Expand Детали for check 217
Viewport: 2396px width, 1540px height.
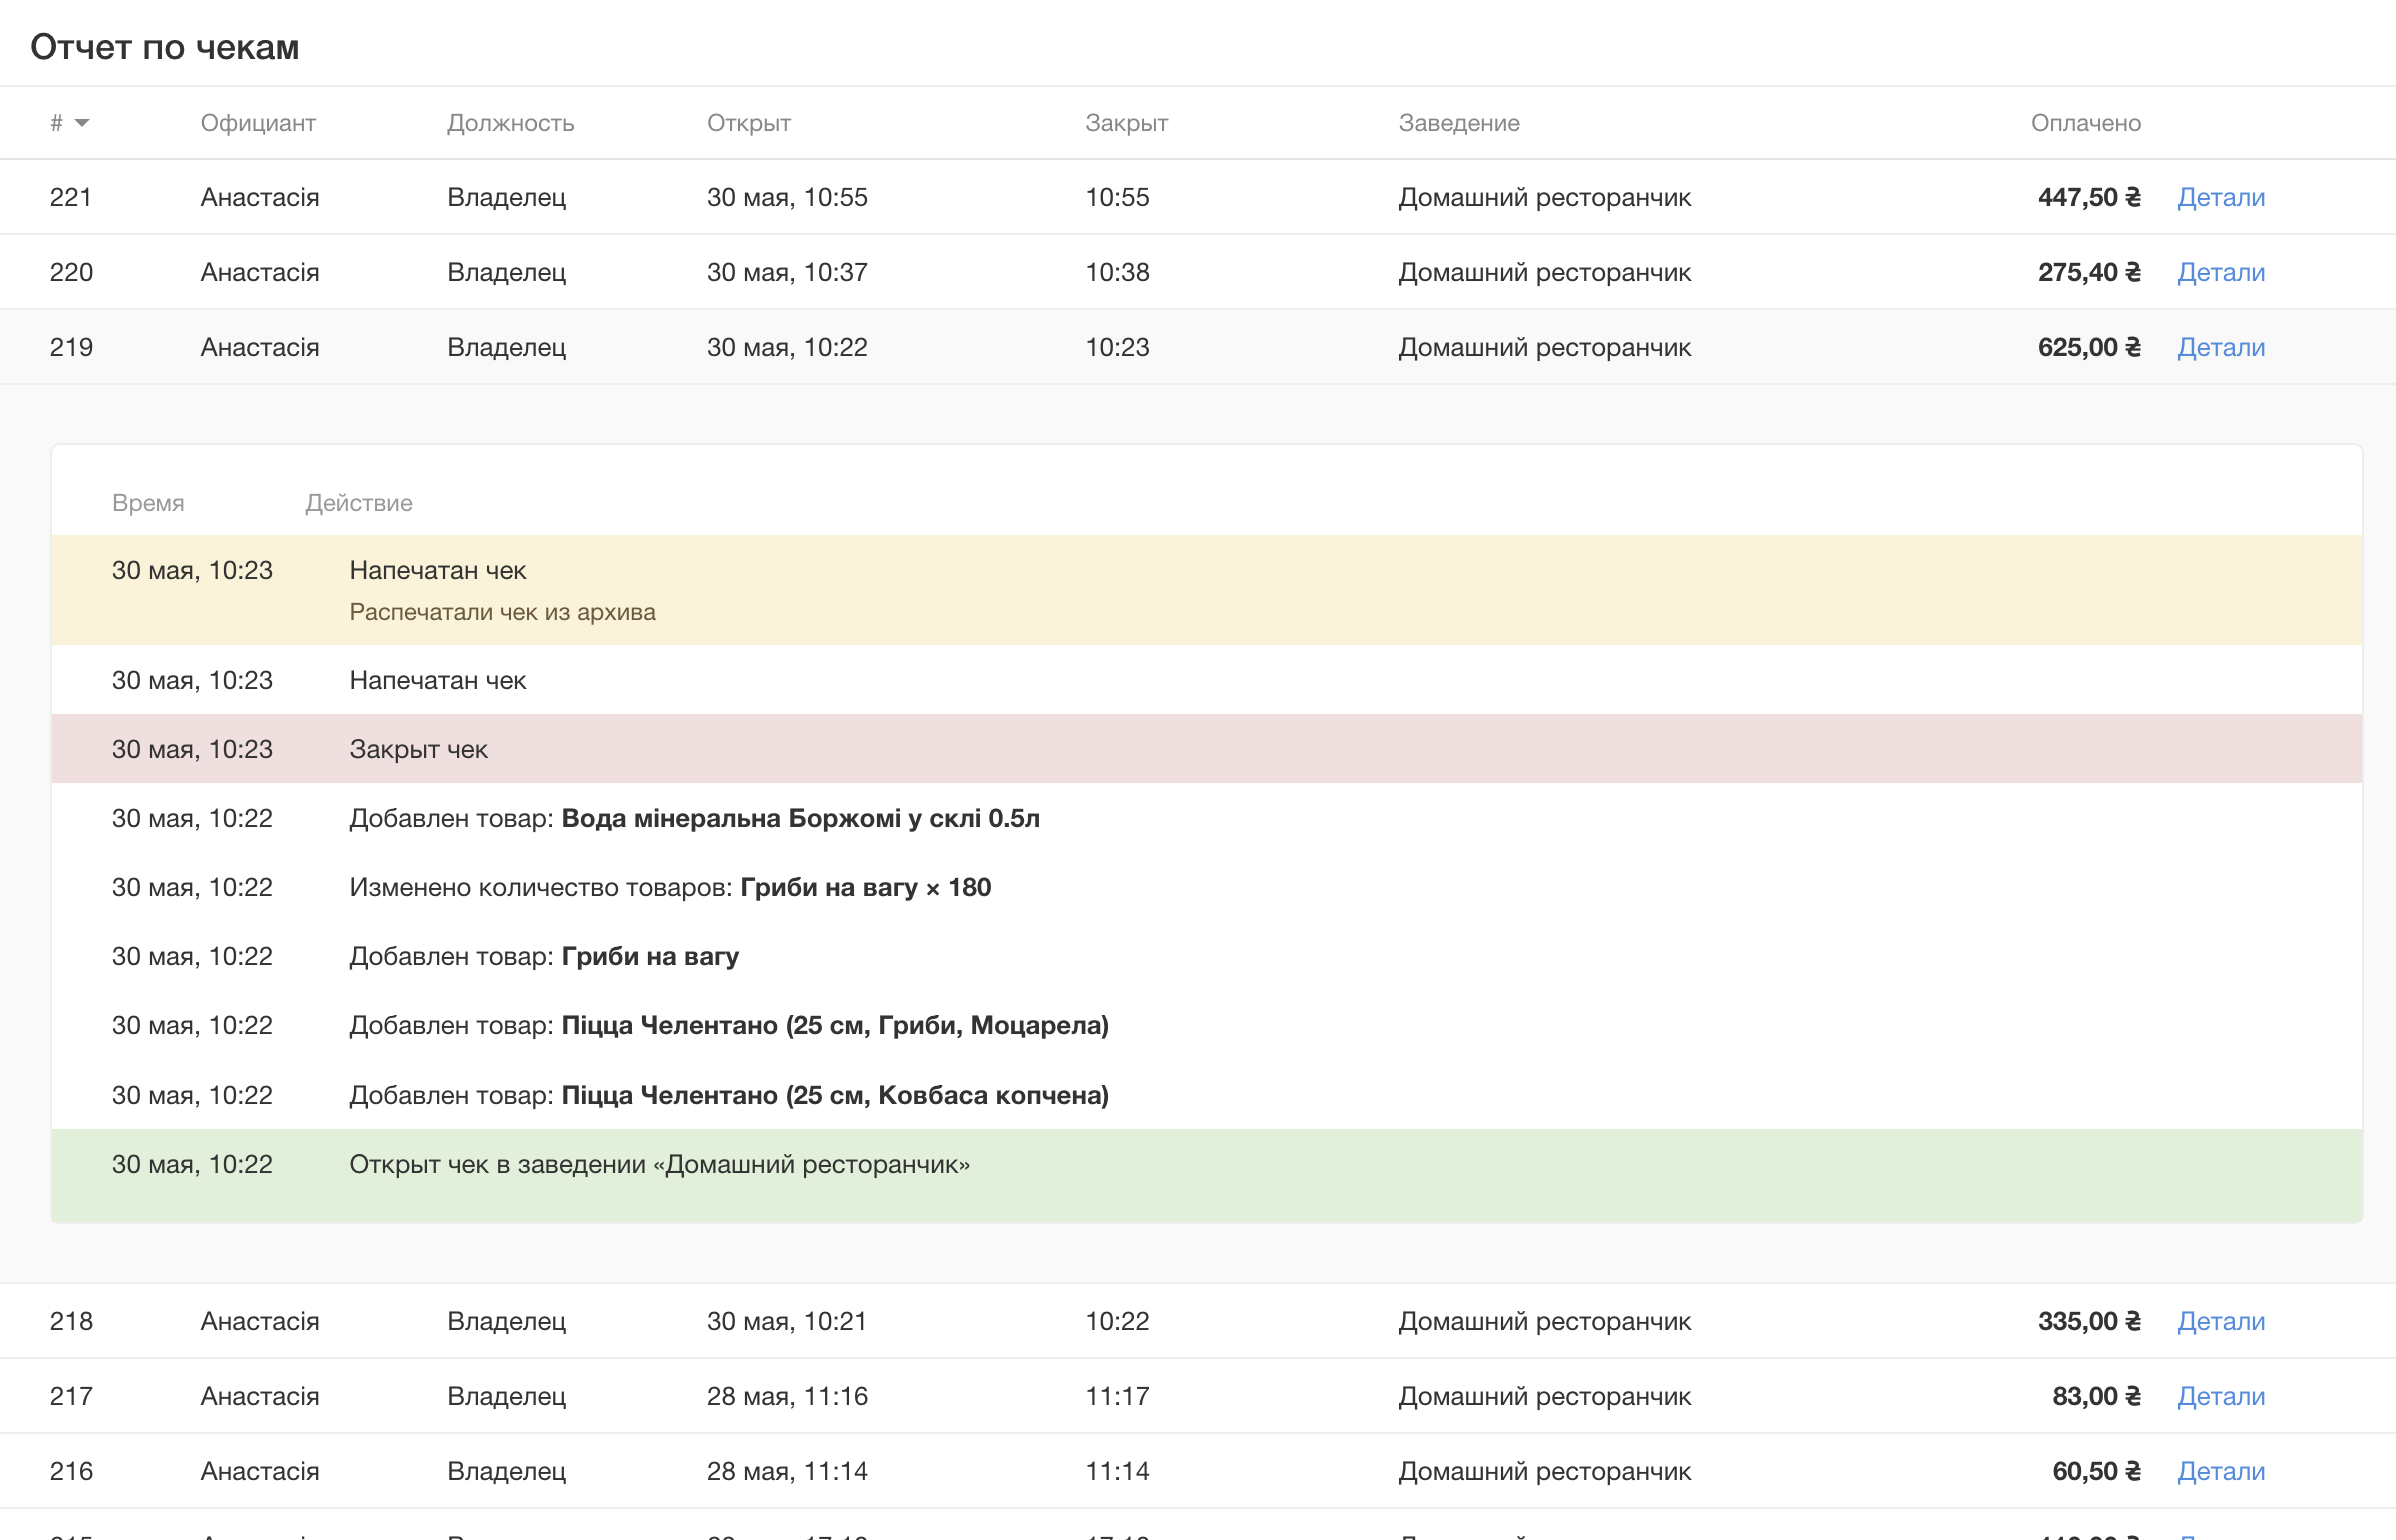(2220, 1396)
